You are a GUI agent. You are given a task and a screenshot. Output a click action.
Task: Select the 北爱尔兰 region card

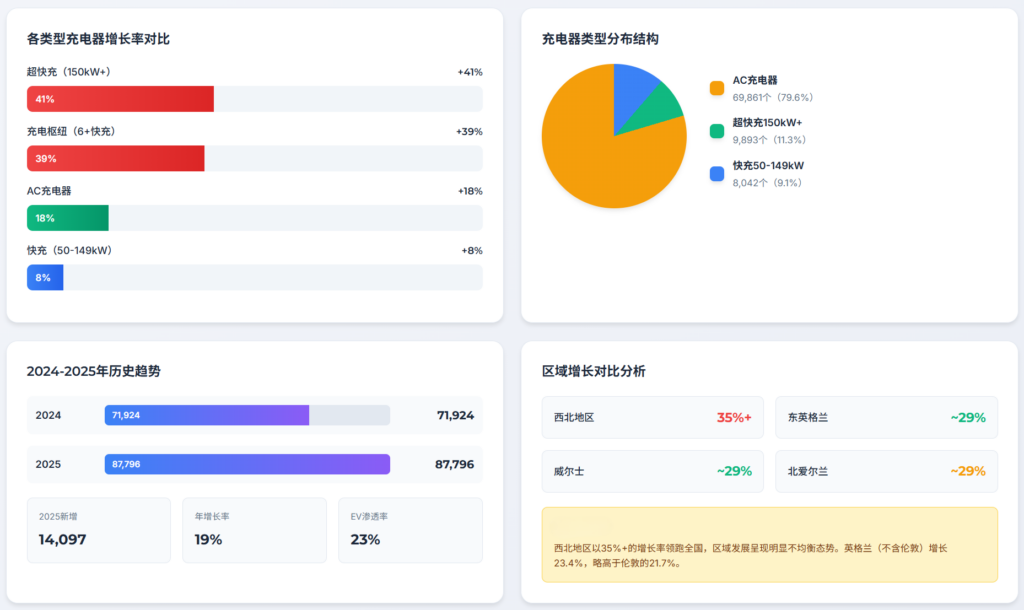[x=886, y=471]
